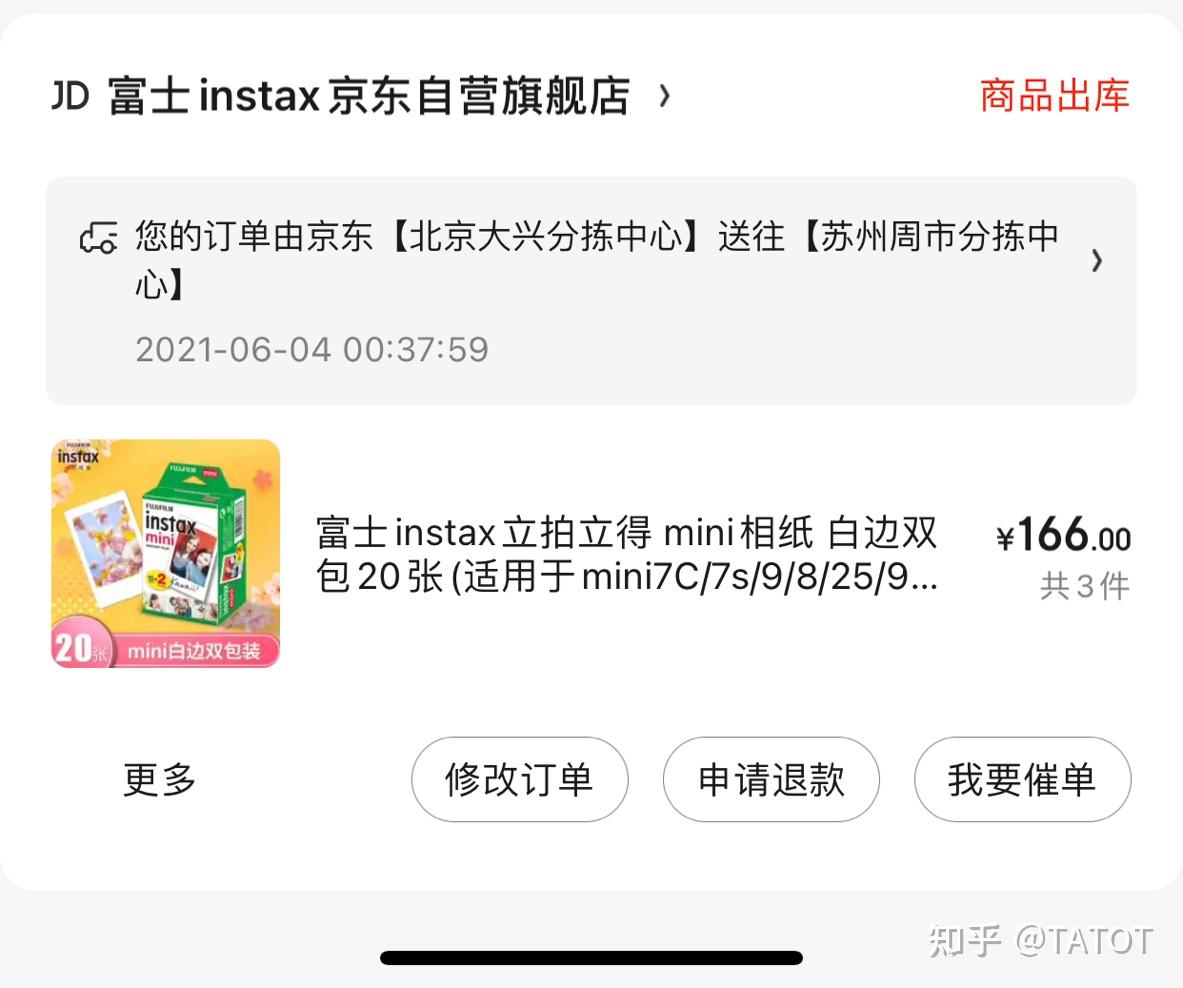Click the 申请退款 button

pyautogui.click(x=771, y=779)
